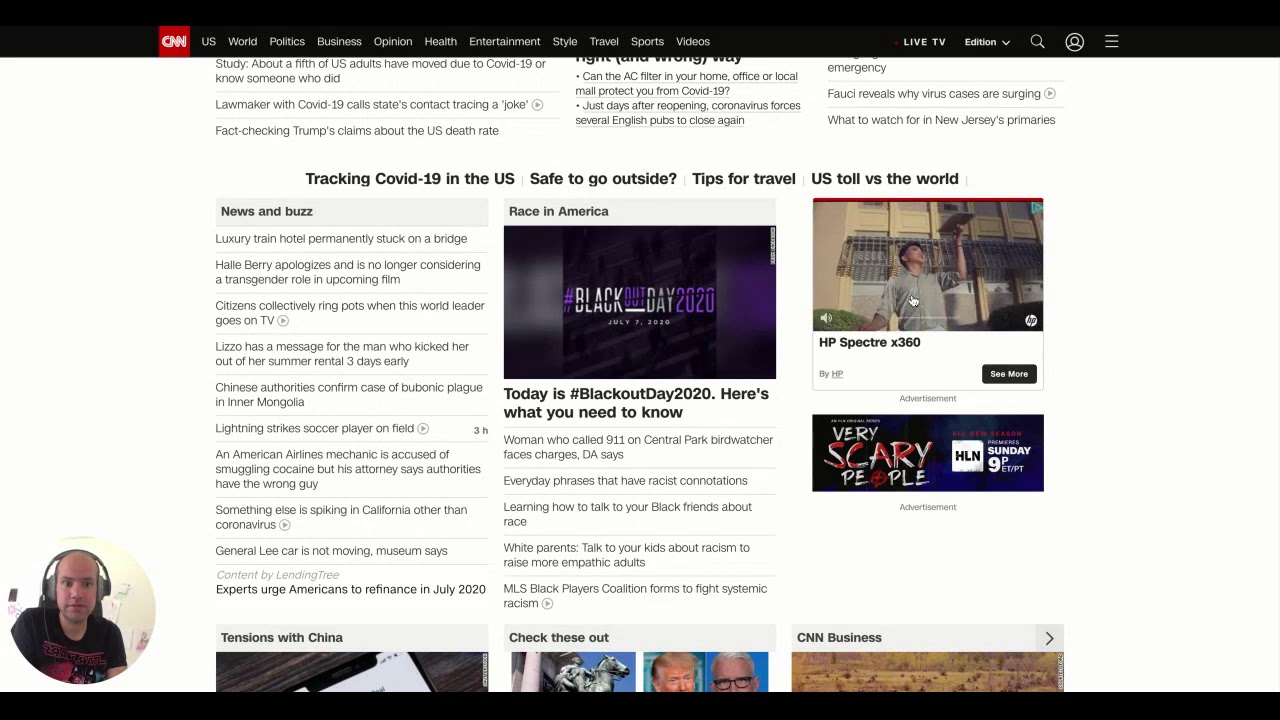Read Fact-checking Trump's death rate claims
This screenshot has width=1280, height=720.
point(357,131)
